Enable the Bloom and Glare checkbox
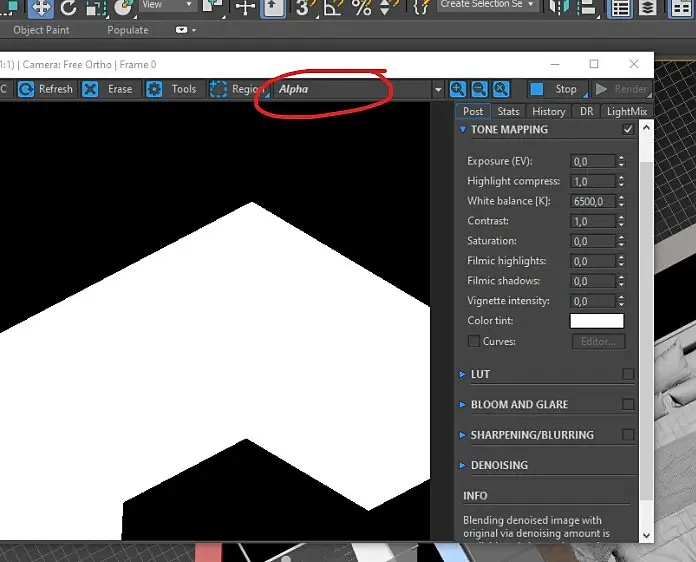The image size is (696, 562). [628, 405]
